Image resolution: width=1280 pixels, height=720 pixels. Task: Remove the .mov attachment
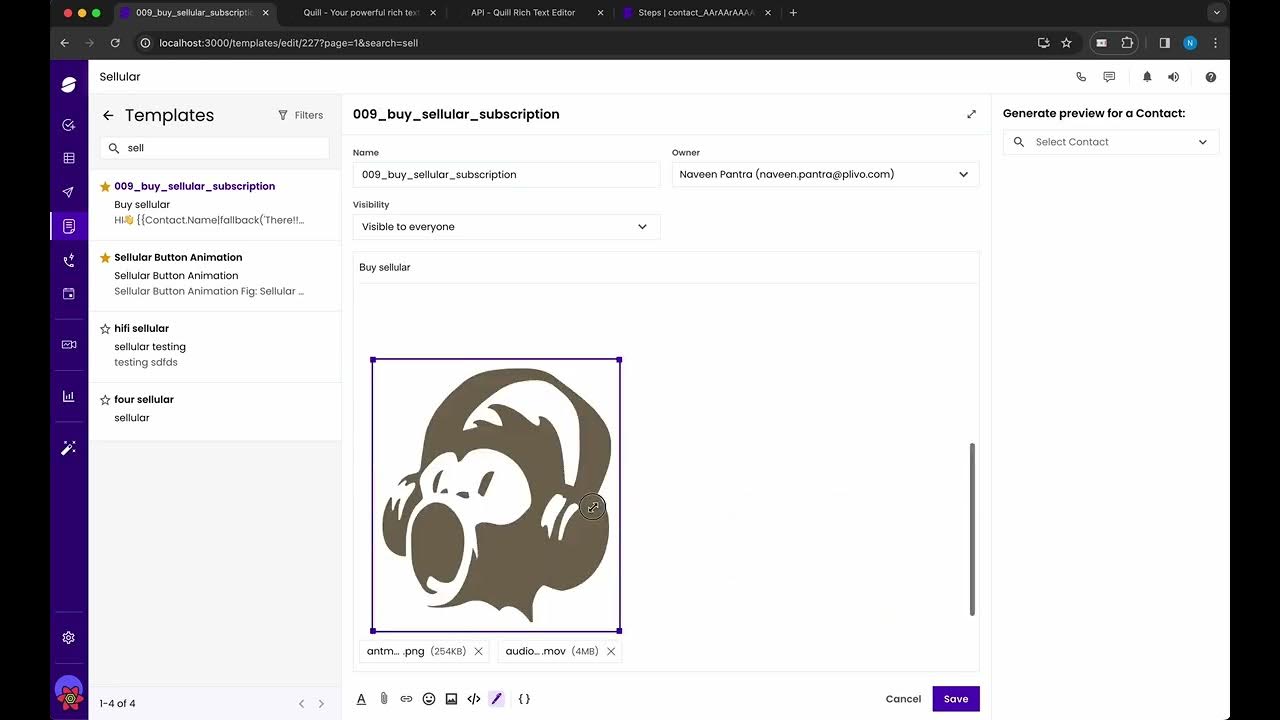coord(611,651)
